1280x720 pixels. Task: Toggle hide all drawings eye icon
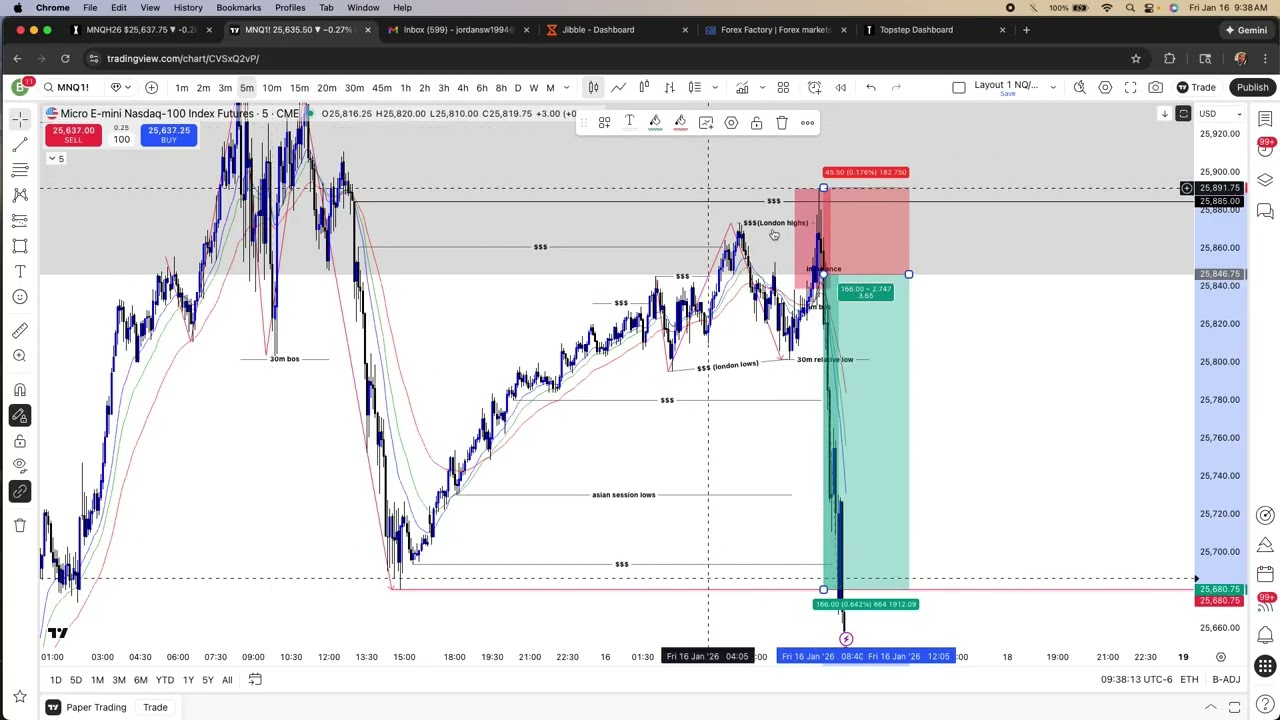pos(20,465)
